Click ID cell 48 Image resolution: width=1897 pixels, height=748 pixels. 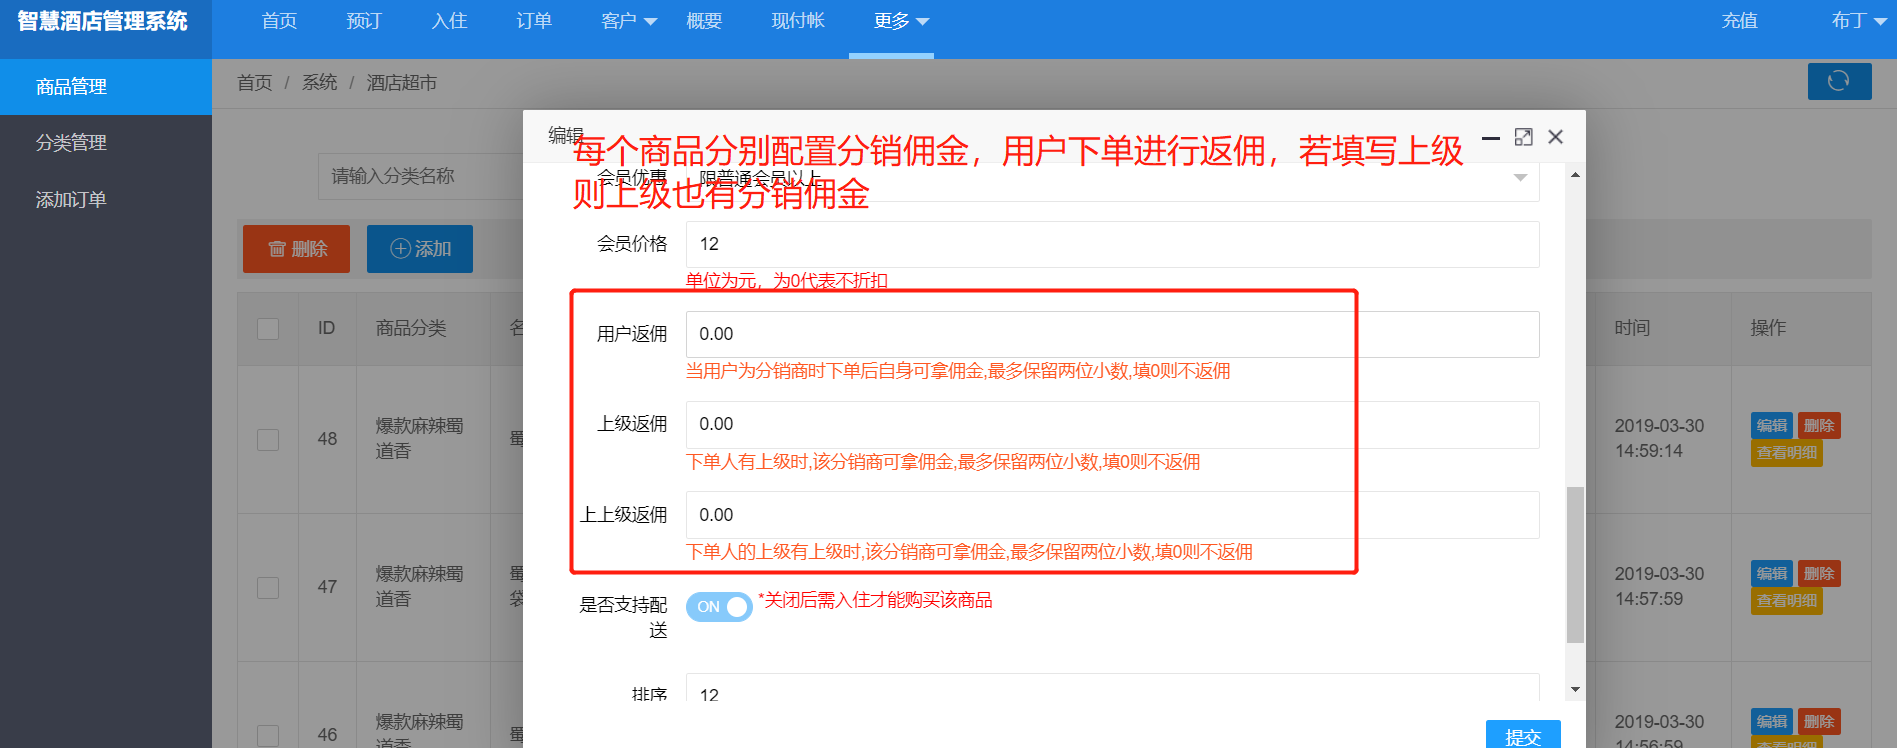pyautogui.click(x=327, y=439)
